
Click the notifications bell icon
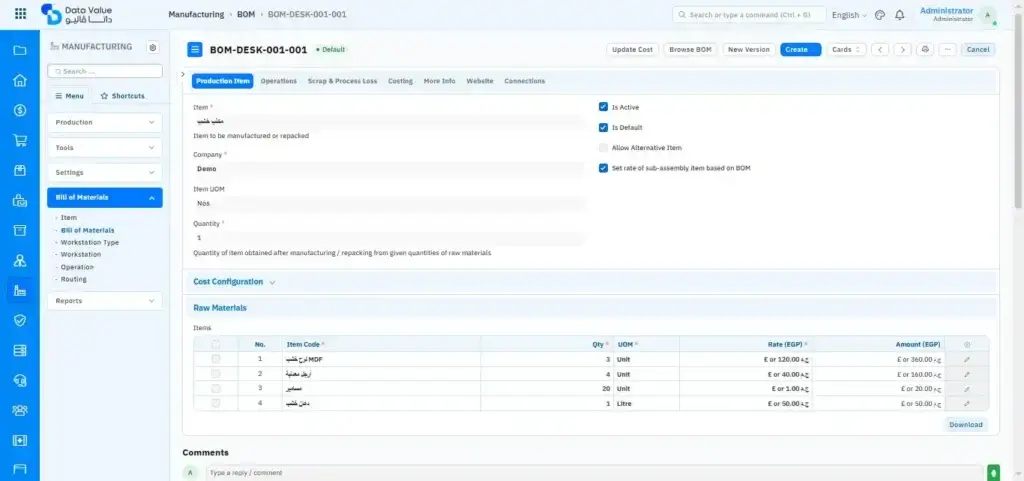(x=900, y=15)
